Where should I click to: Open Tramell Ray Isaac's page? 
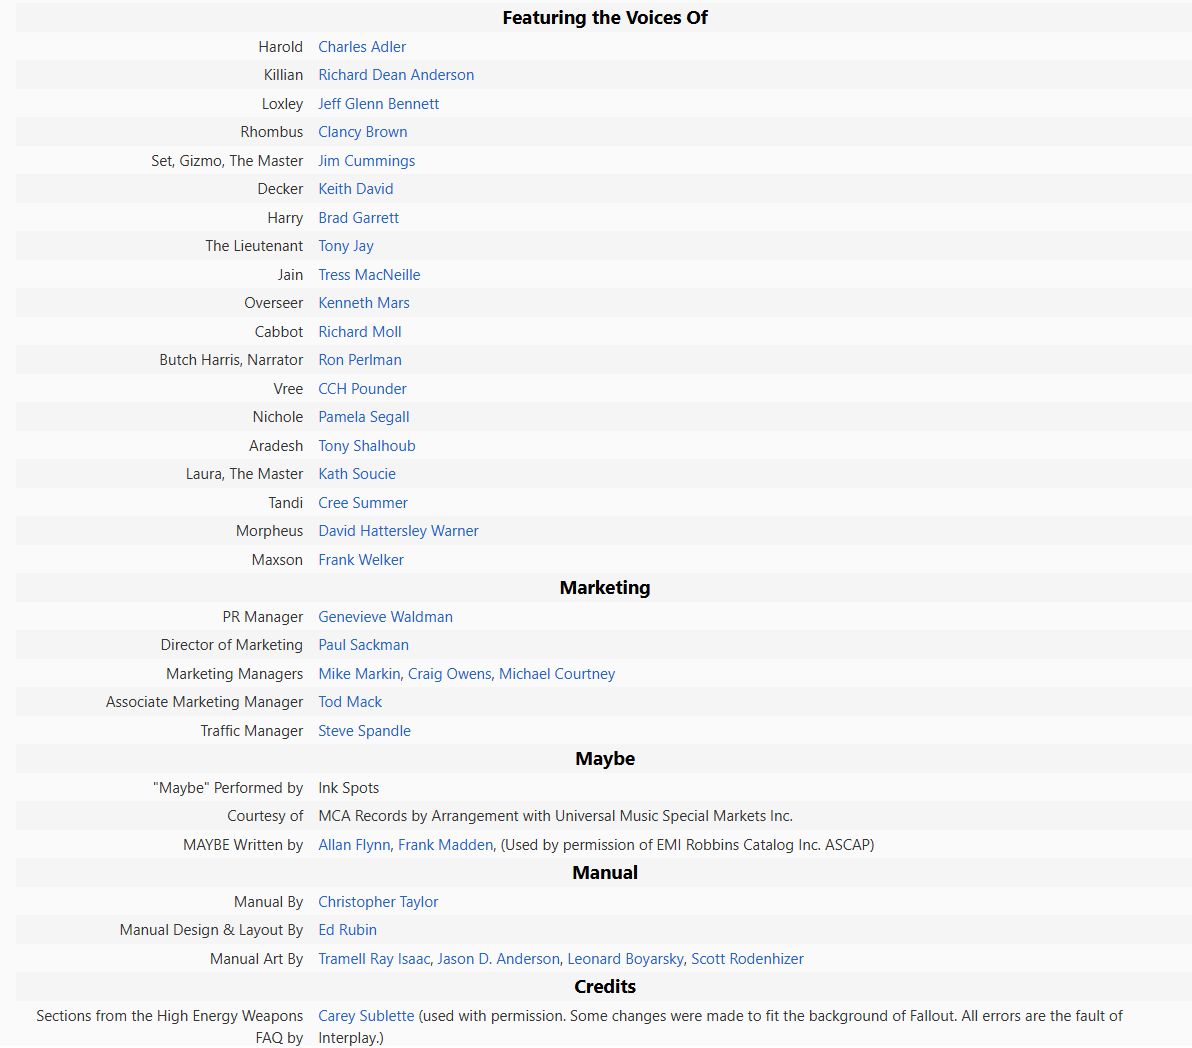(374, 959)
